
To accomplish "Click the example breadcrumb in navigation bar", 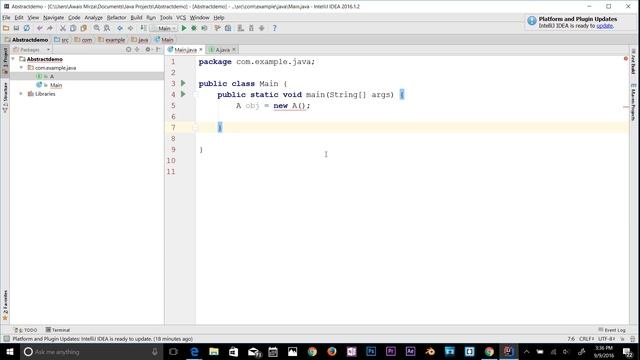I will 111,40.
